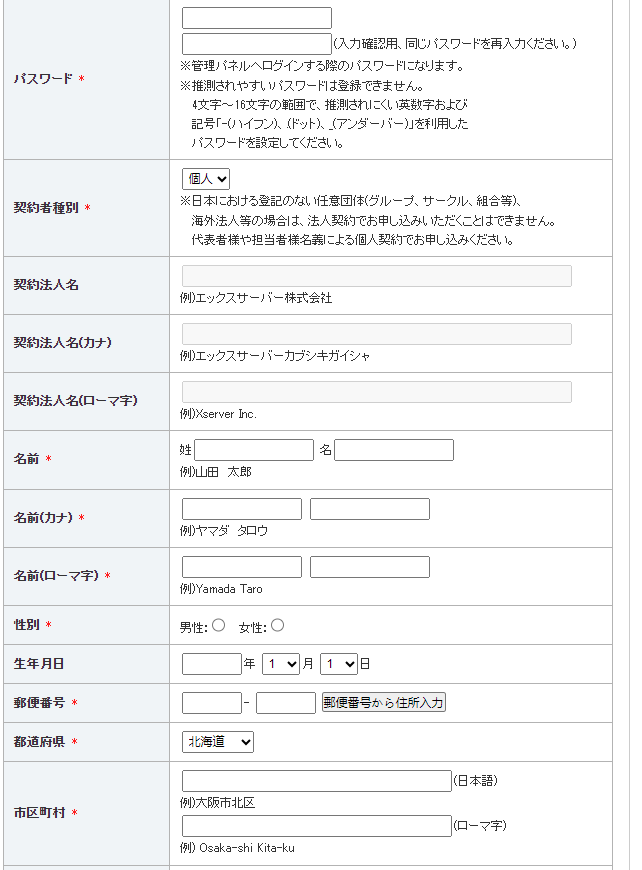Click the first postal code field
The height and width of the screenshot is (870, 642).
click(x=212, y=703)
